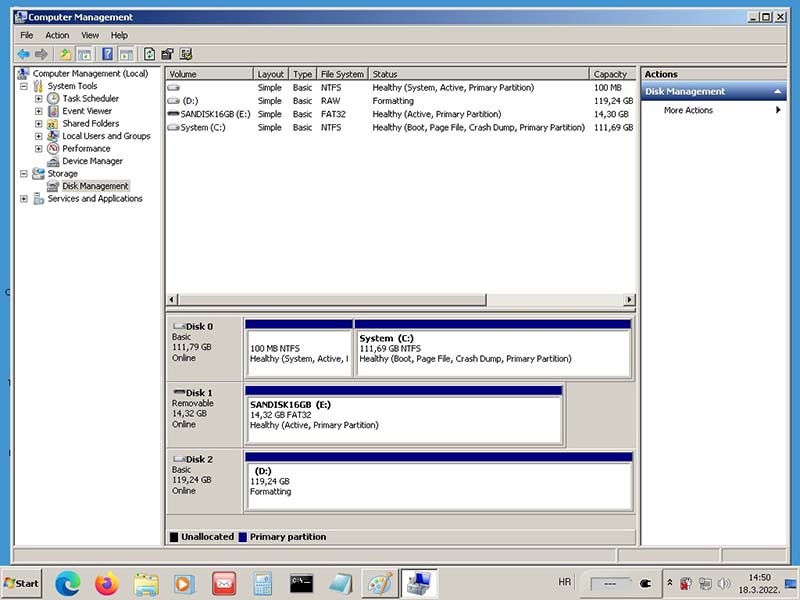Open Device Manager in the tree

pyautogui.click(x=92, y=161)
